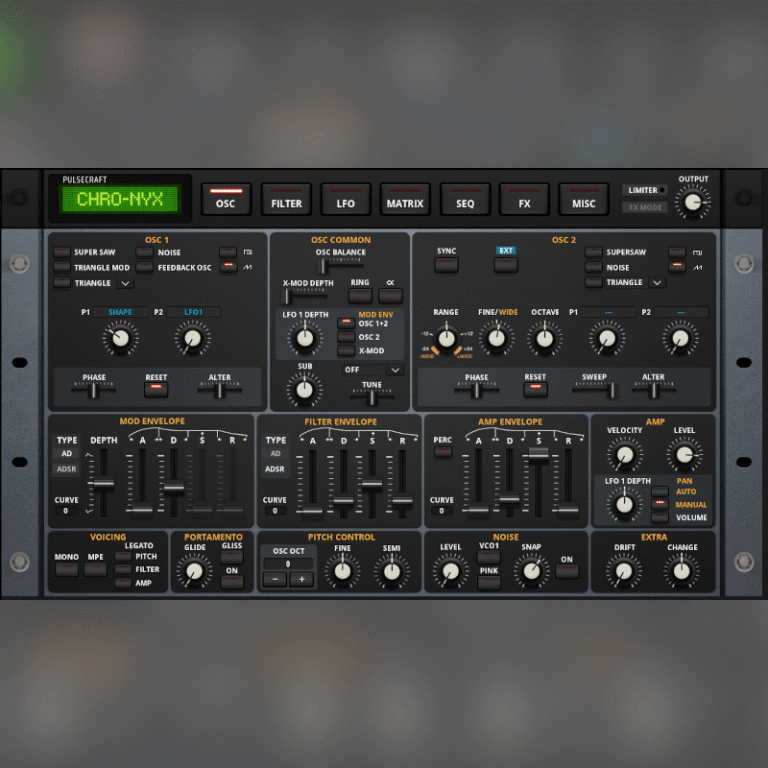Open the FILTER tab
Screen dimensions: 768x768
pos(287,199)
